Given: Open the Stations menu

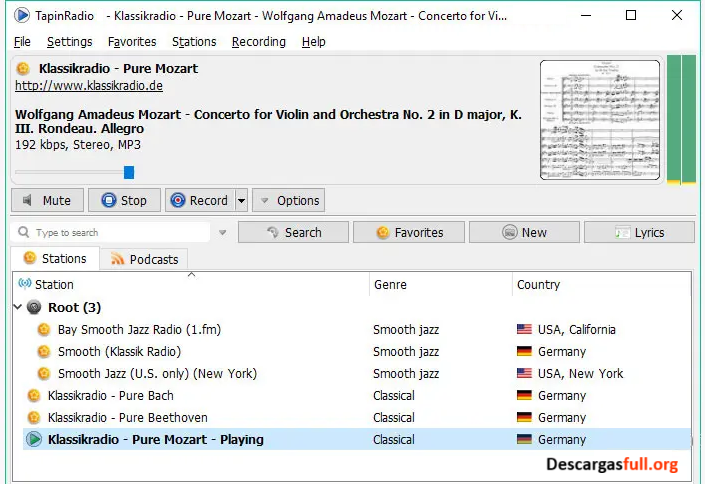Looking at the screenshot, I should coord(194,42).
